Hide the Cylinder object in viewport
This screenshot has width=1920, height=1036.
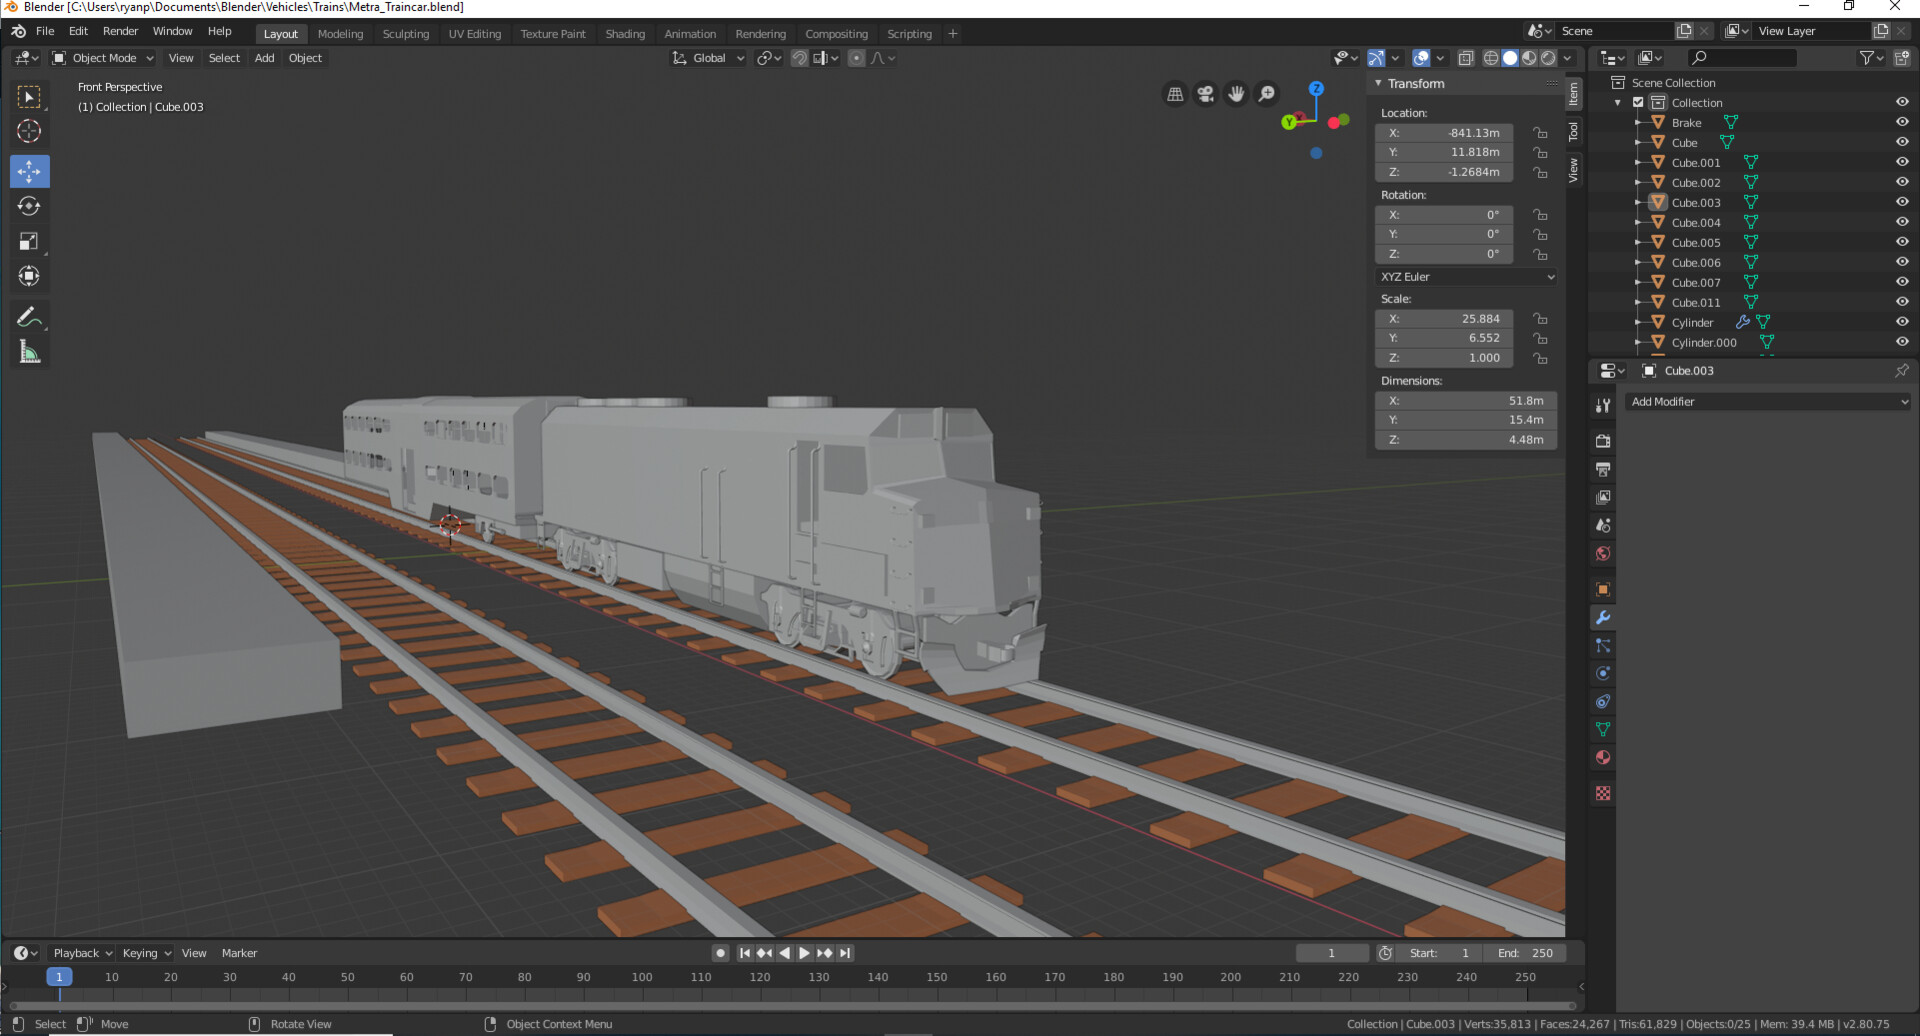1901,322
